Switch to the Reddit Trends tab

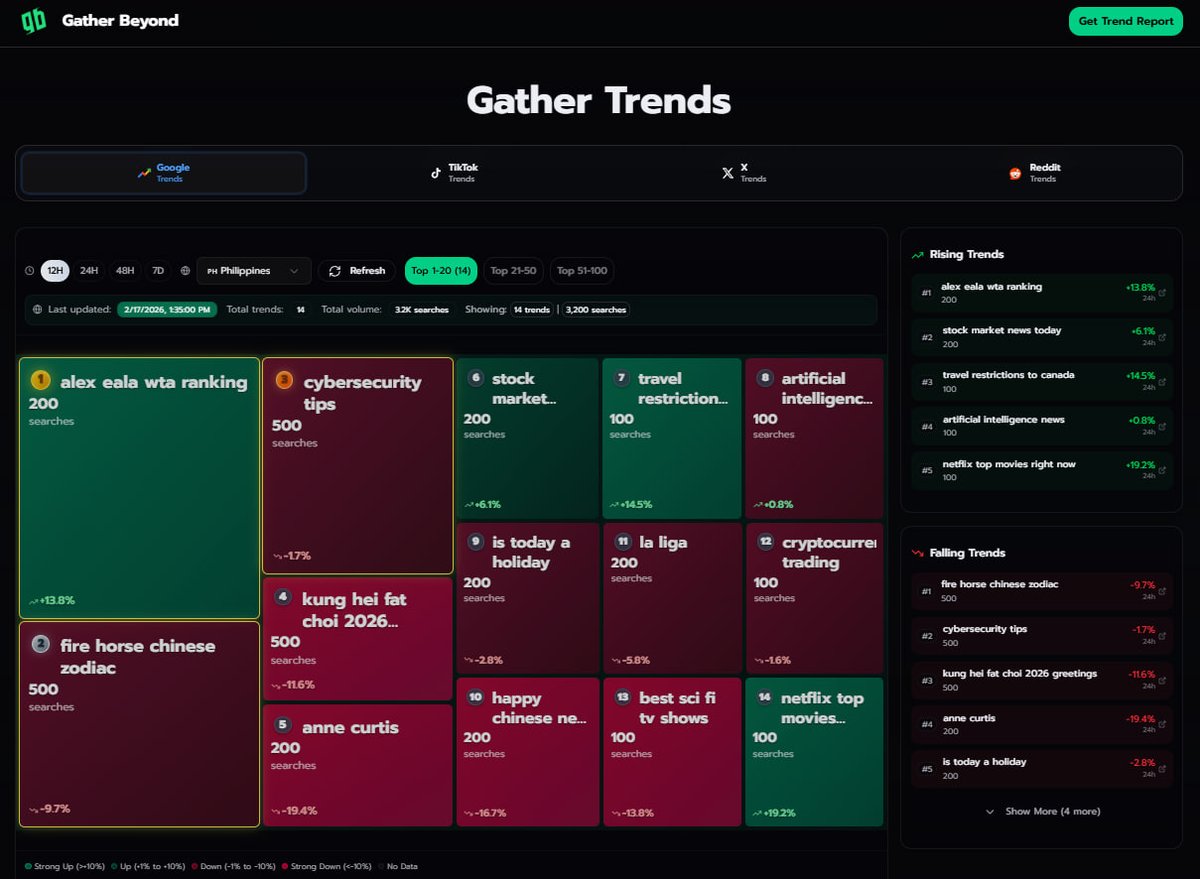[1034, 173]
